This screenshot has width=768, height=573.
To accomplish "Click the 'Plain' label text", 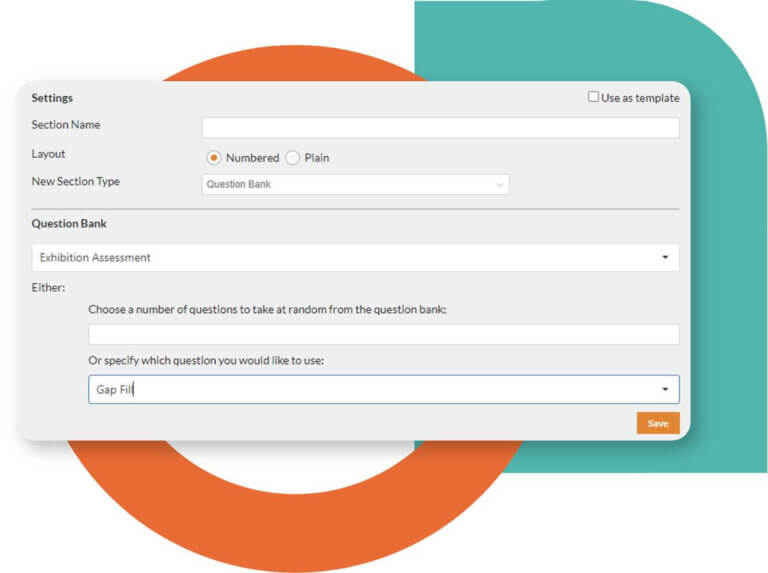I will click(317, 158).
